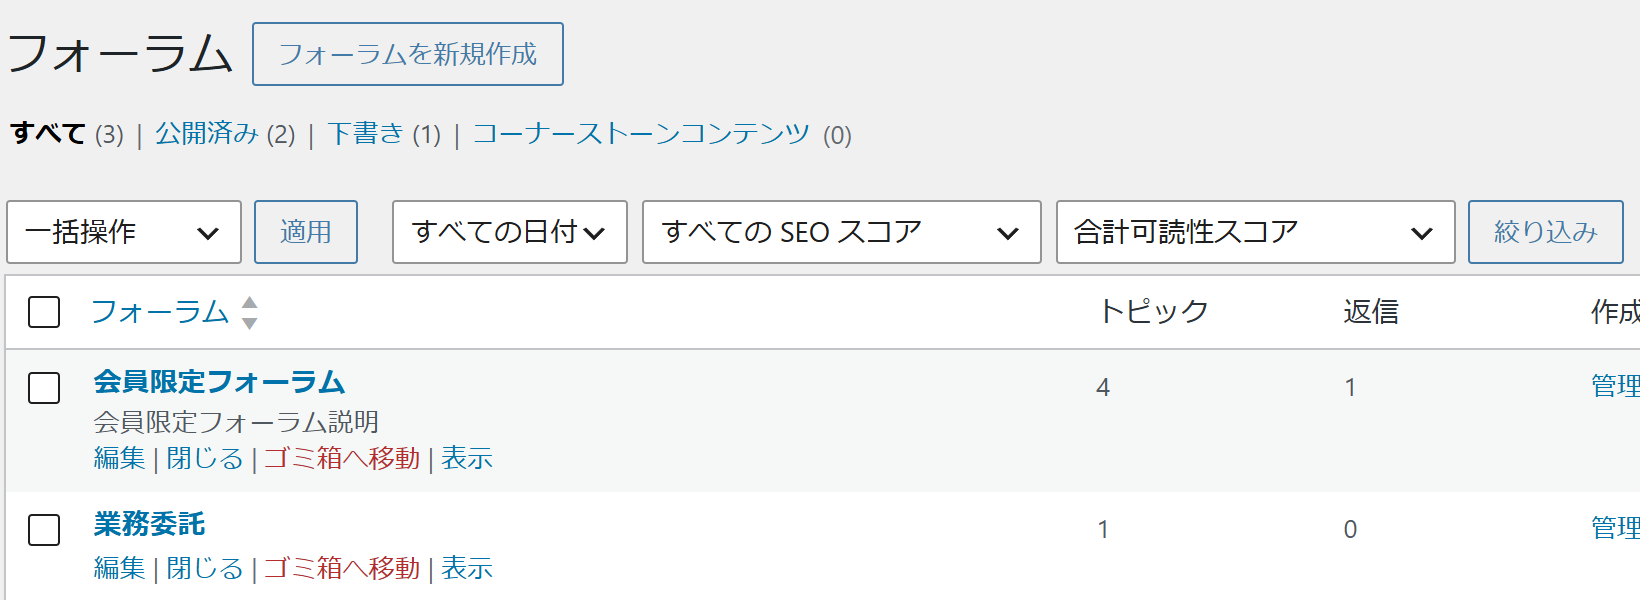Sort by フォーラム column header
Image resolution: width=1640 pixels, height=600 pixels.
coord(160,312)
